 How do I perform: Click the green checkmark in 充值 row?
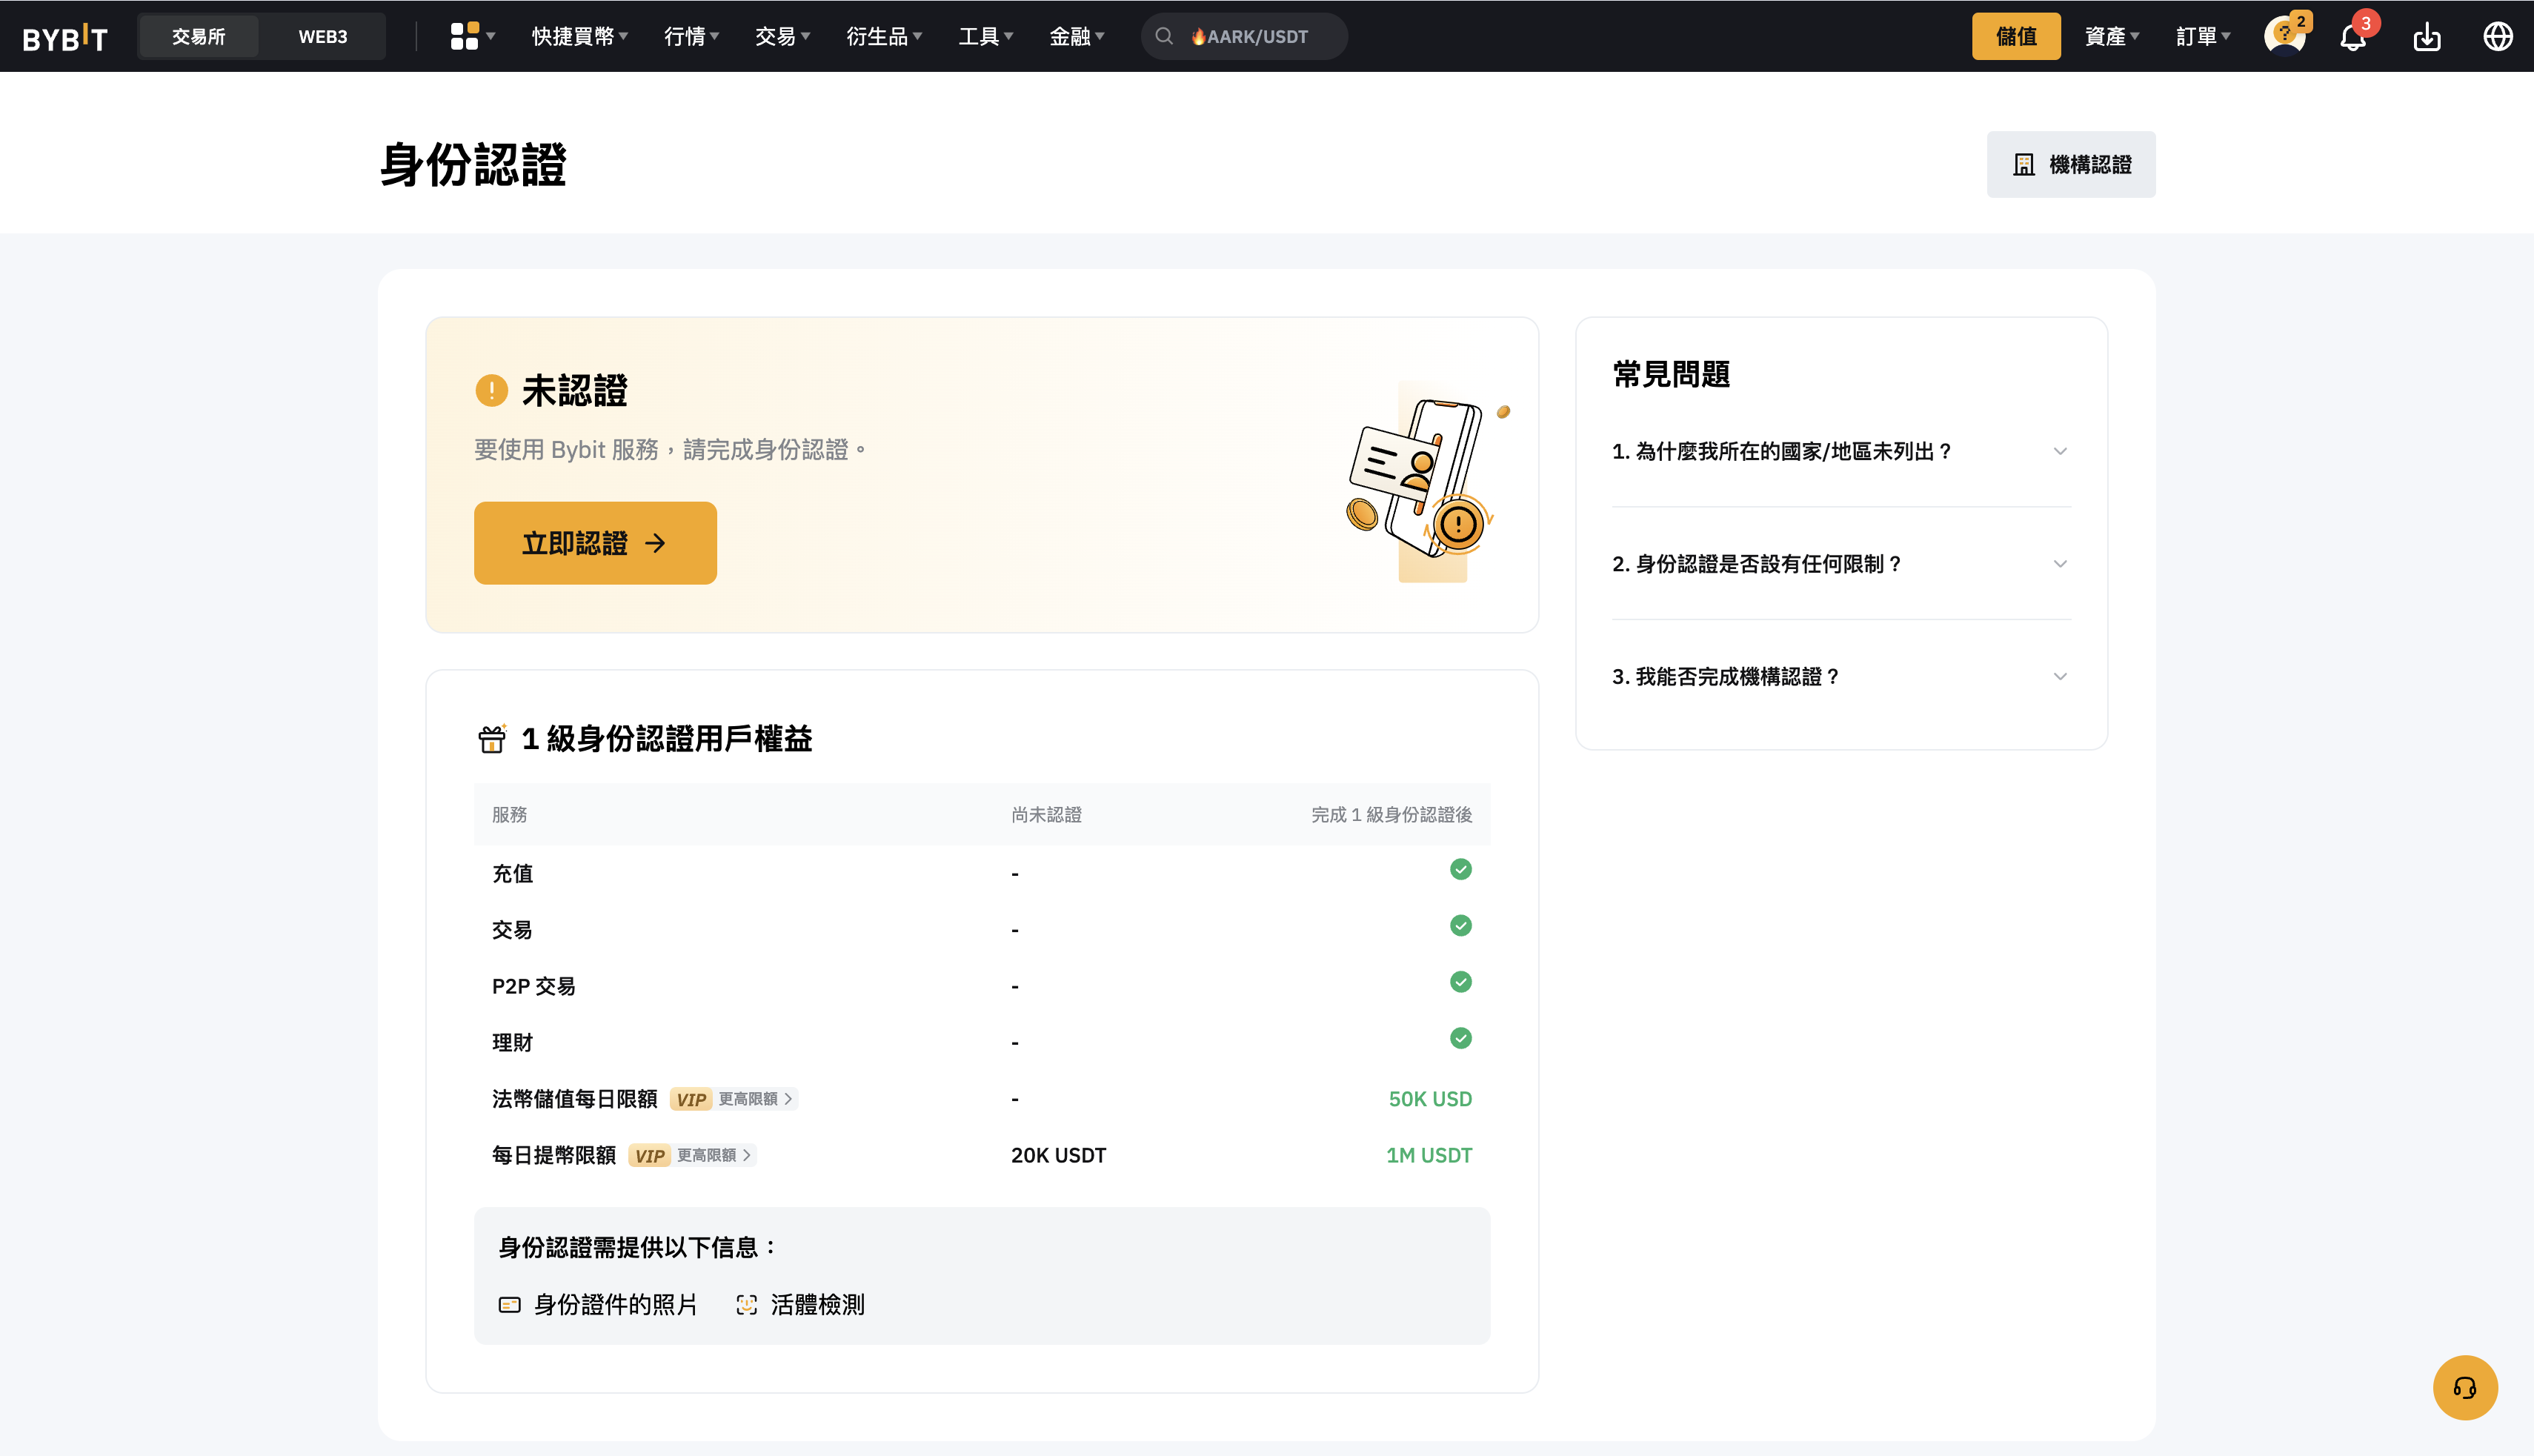point(1461,869)
